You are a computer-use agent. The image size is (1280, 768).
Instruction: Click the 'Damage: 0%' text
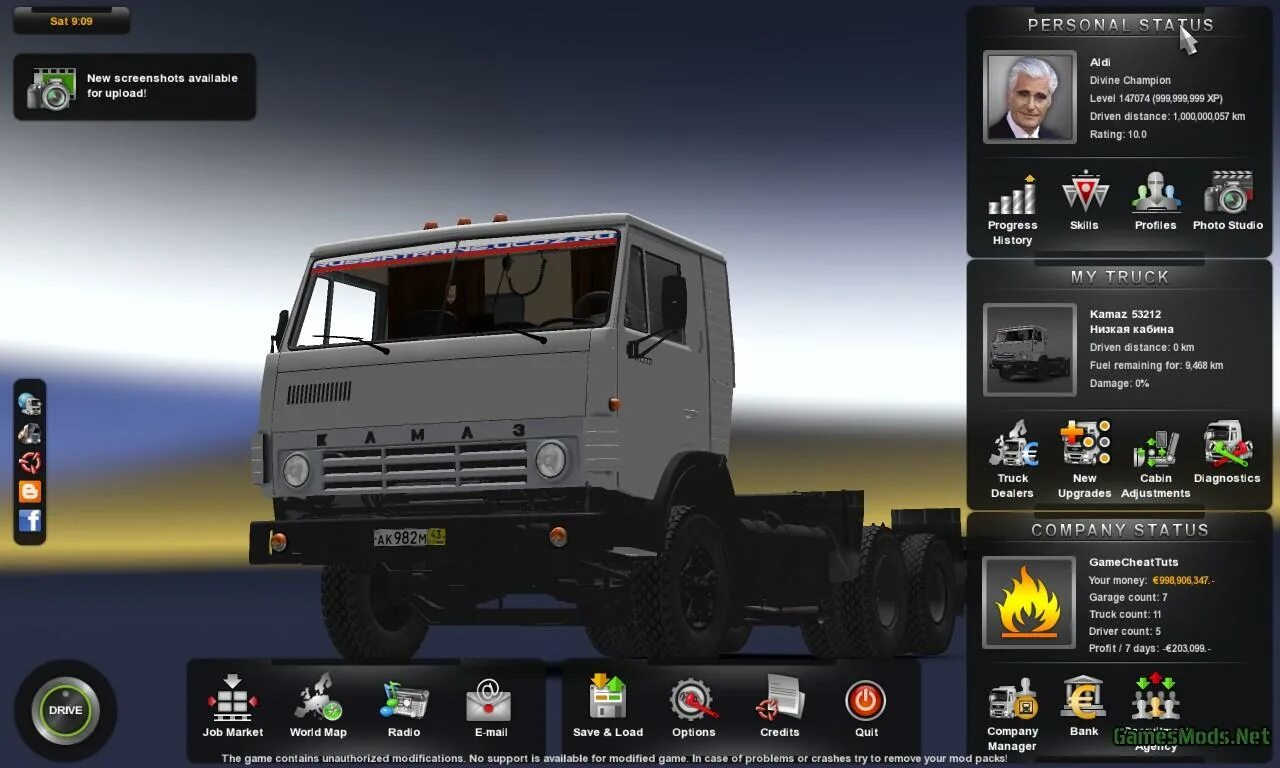click(x=1119, y=384)
